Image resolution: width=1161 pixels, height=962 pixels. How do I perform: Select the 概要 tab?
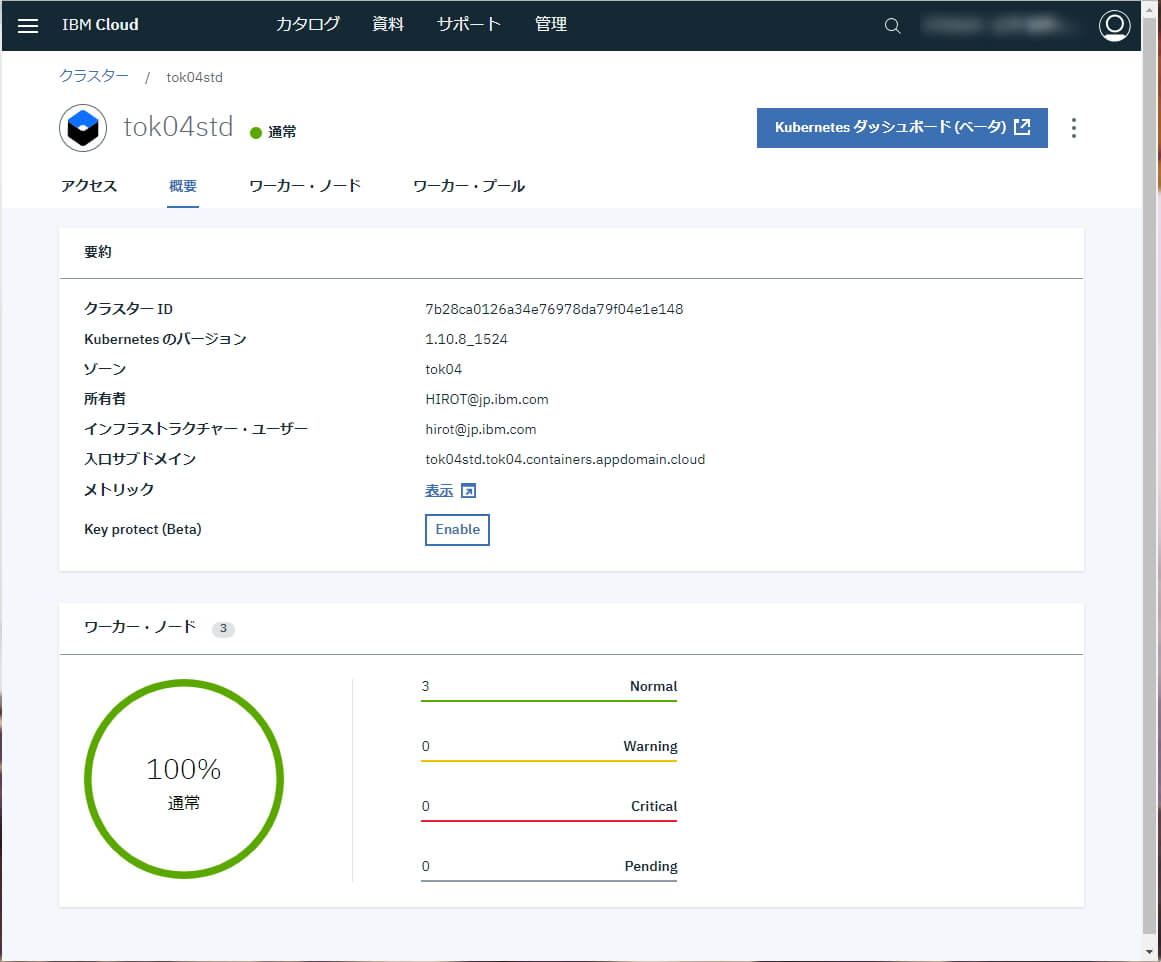[183, 186]
